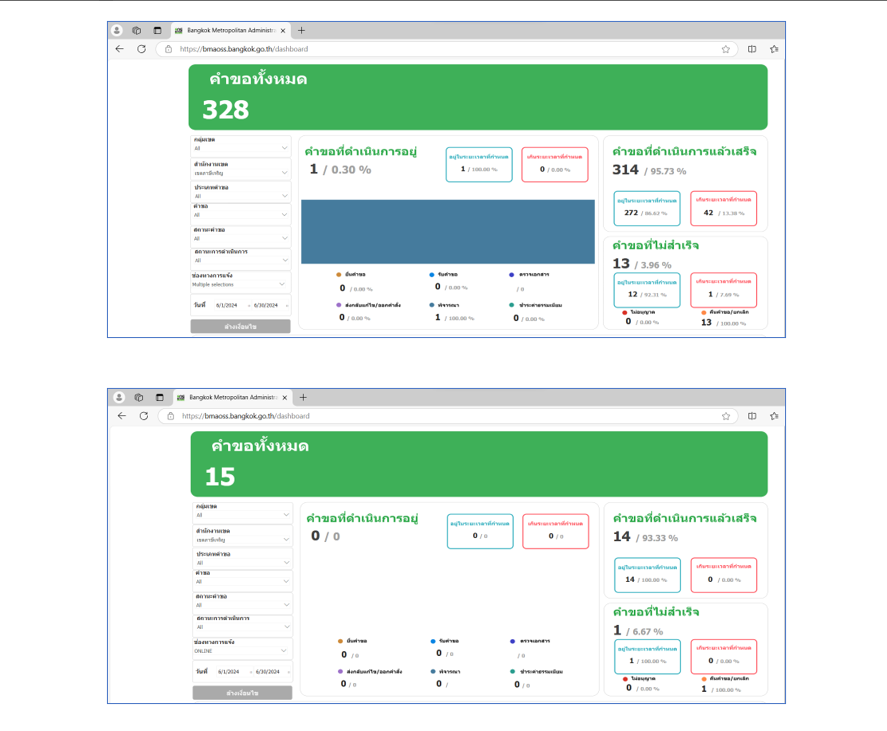Image resolution: width=887 pixels, height=731 pixels.
Task: Open the workspaces icon in the top browser
Action: (137, 31)
